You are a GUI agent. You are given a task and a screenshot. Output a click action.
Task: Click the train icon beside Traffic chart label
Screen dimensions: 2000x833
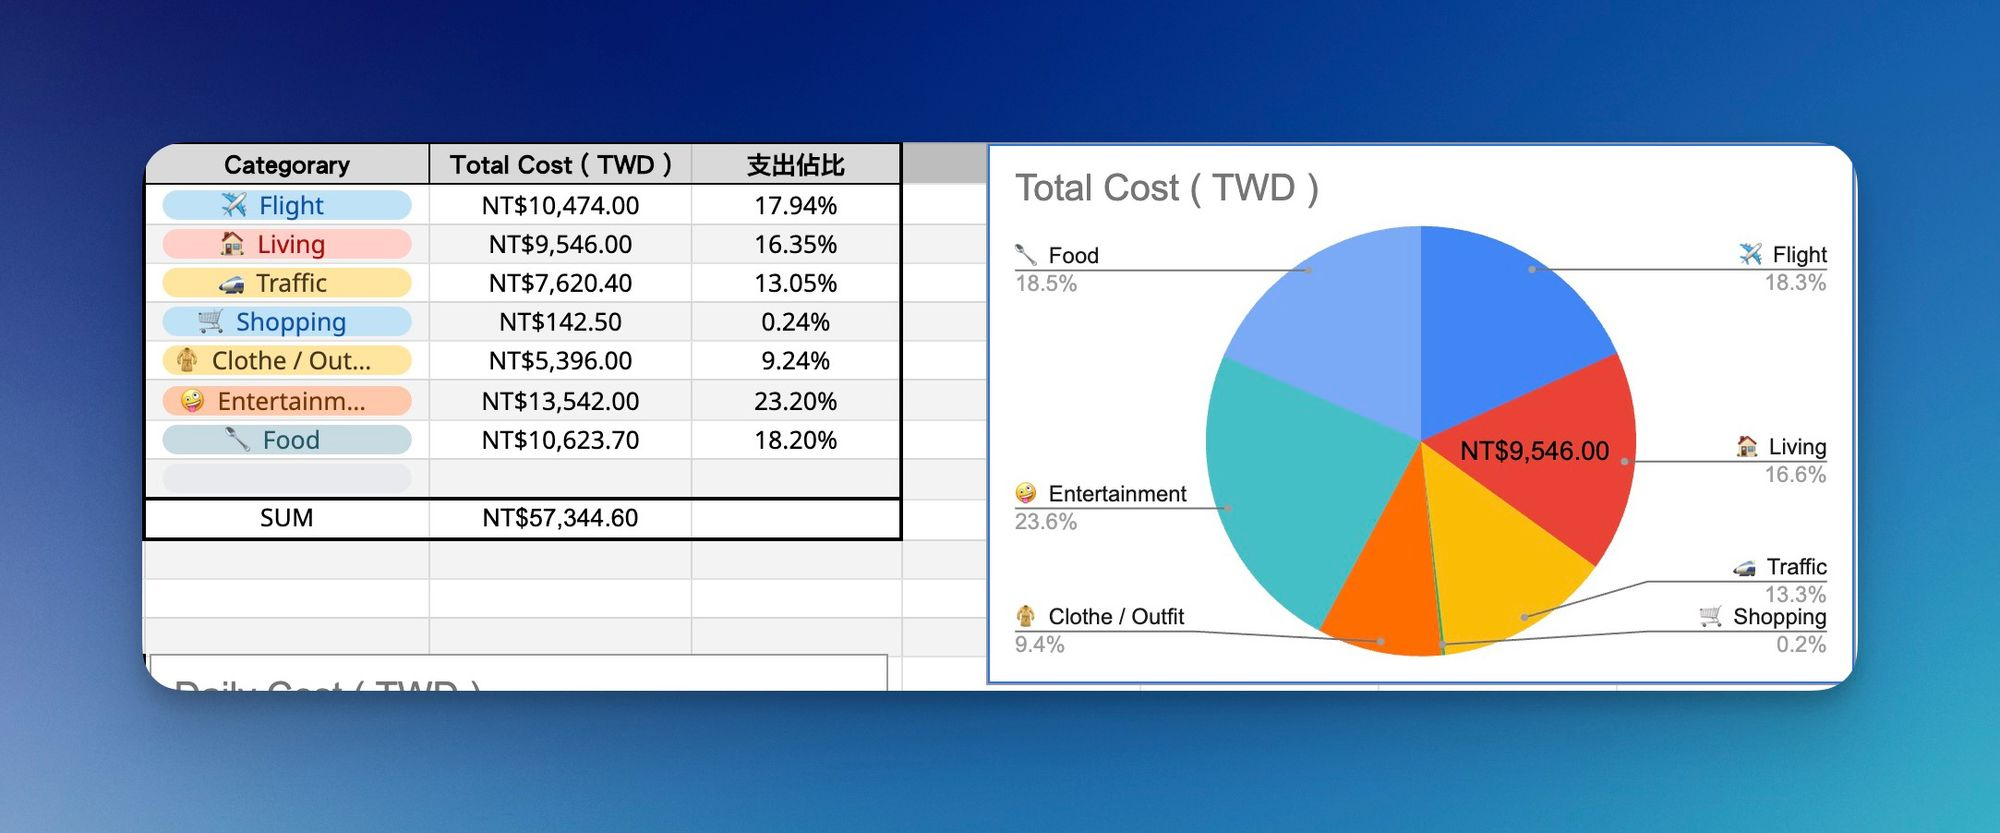tap(1744, 567)
